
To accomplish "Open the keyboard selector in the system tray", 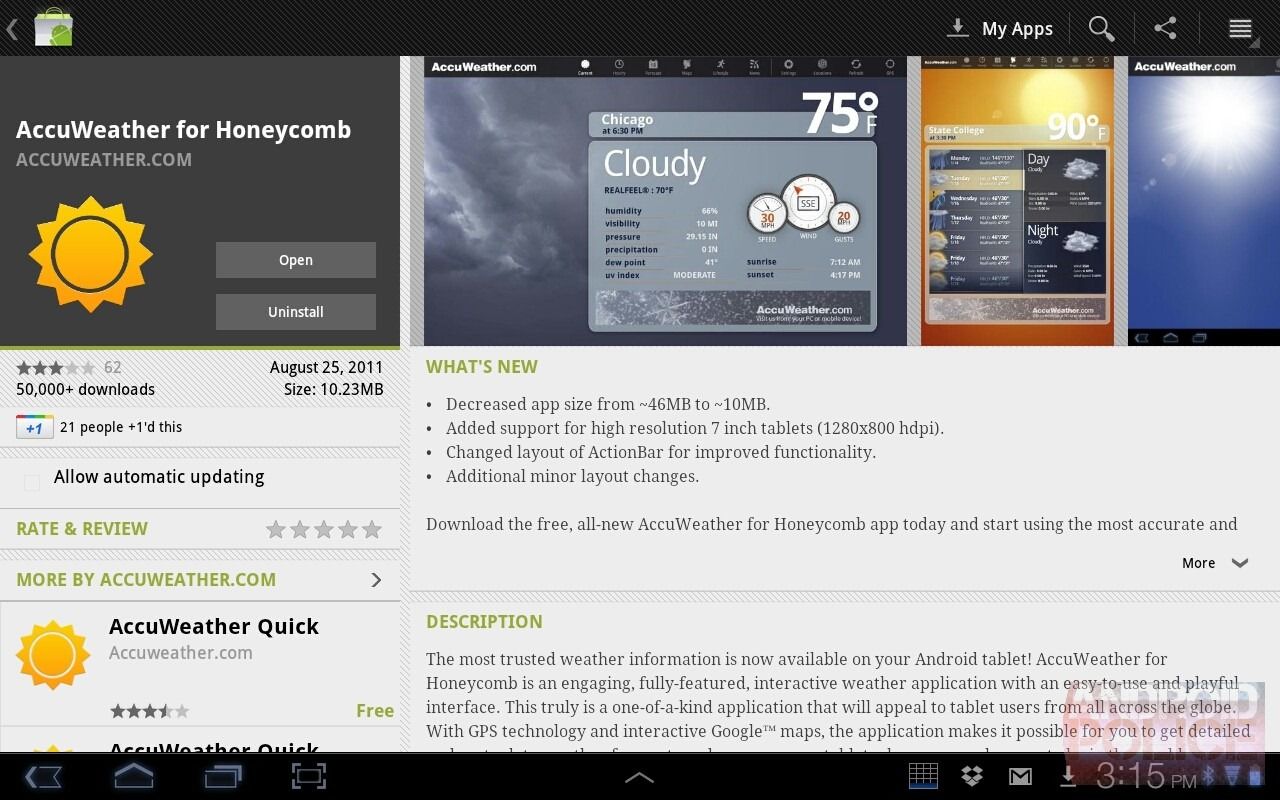I will (923, 775).
